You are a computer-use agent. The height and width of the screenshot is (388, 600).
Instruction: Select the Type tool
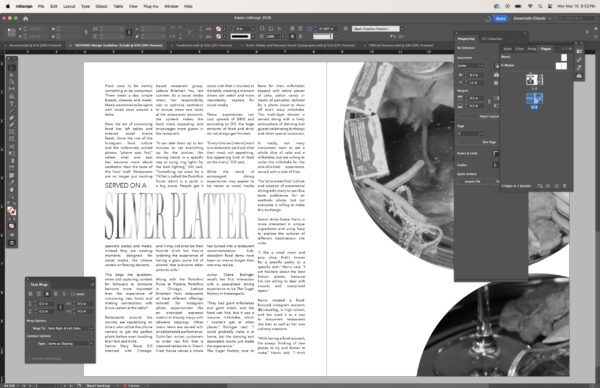(x=12, y=104)
